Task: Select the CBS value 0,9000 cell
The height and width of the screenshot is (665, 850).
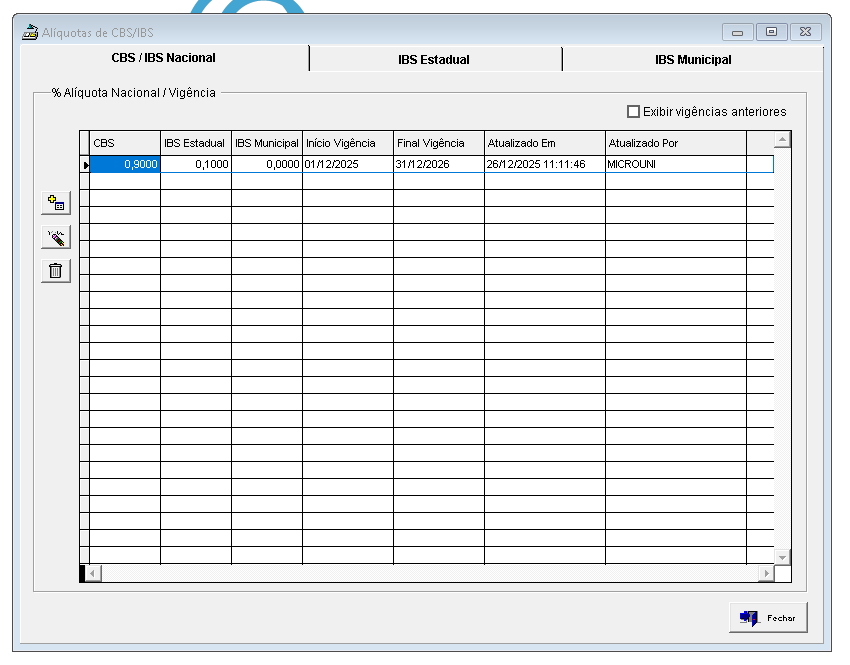Action: [x=125, y=165]
